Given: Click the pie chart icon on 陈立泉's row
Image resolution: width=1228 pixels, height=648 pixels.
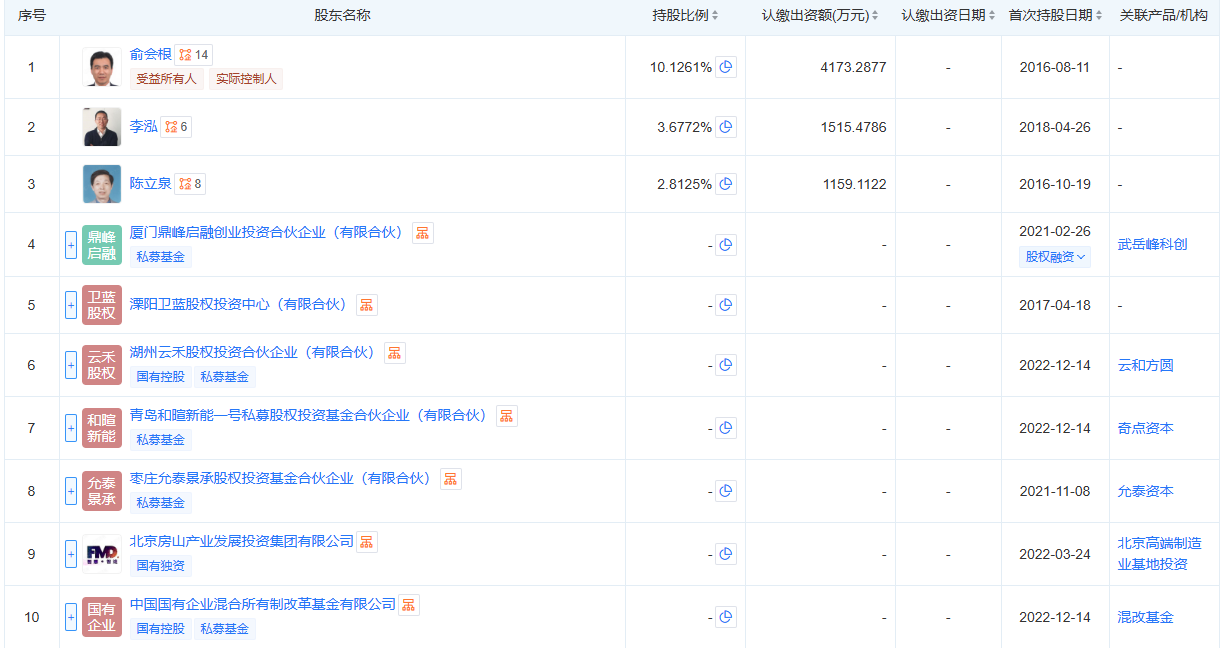Looking at the screenshot, I should click(726, 184).
